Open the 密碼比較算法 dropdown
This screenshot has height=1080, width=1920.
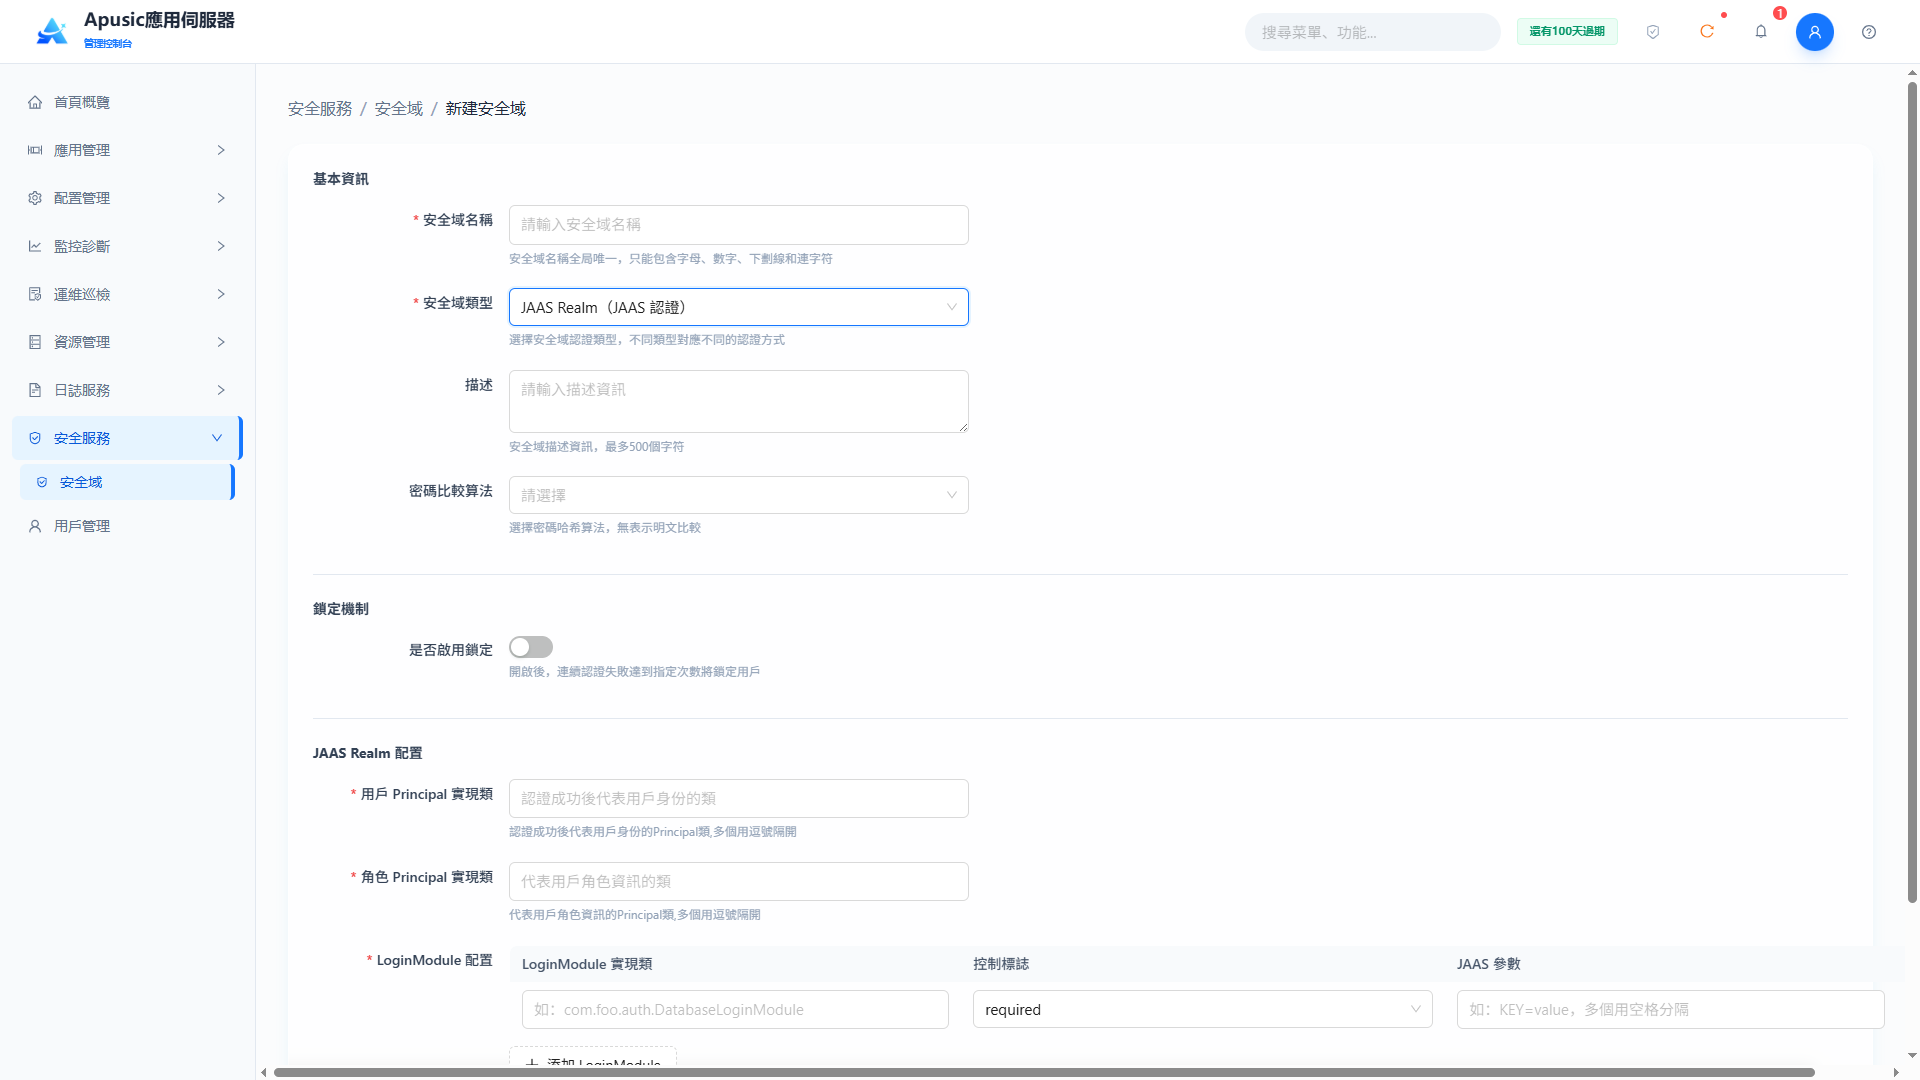click(x=739, y=495)
